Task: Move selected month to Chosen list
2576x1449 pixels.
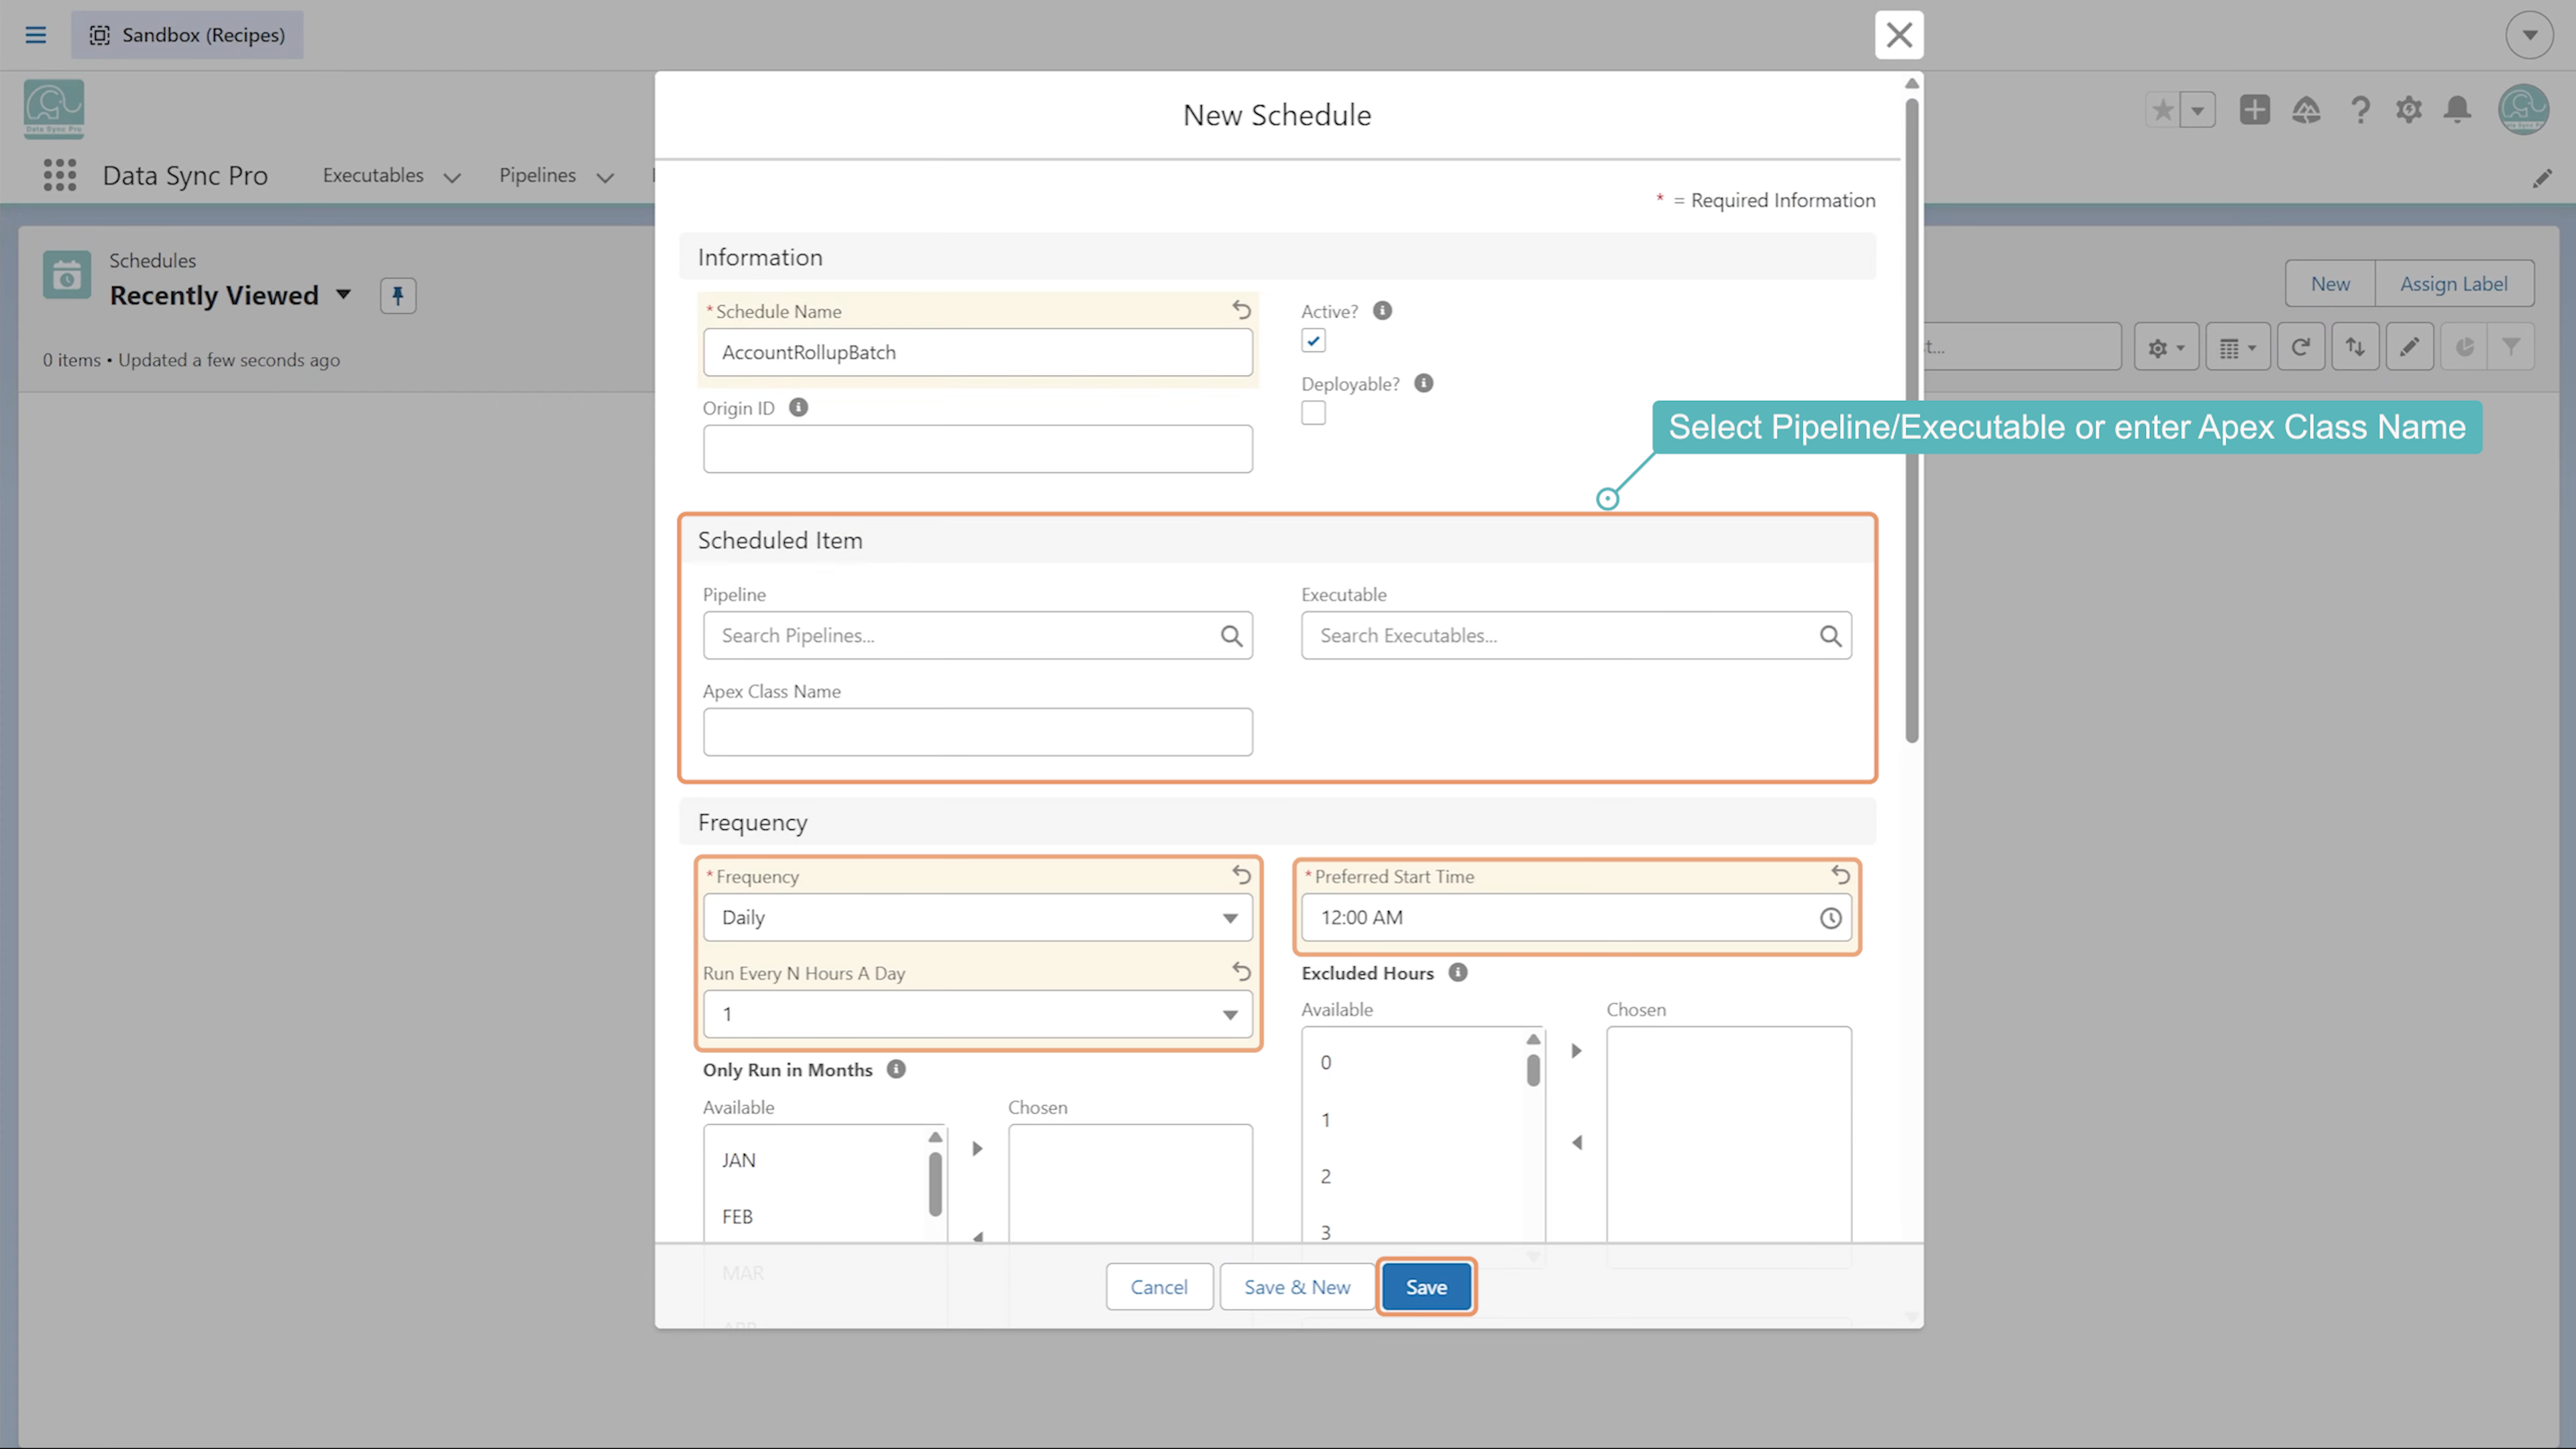Action: [x=977, y=1149]
